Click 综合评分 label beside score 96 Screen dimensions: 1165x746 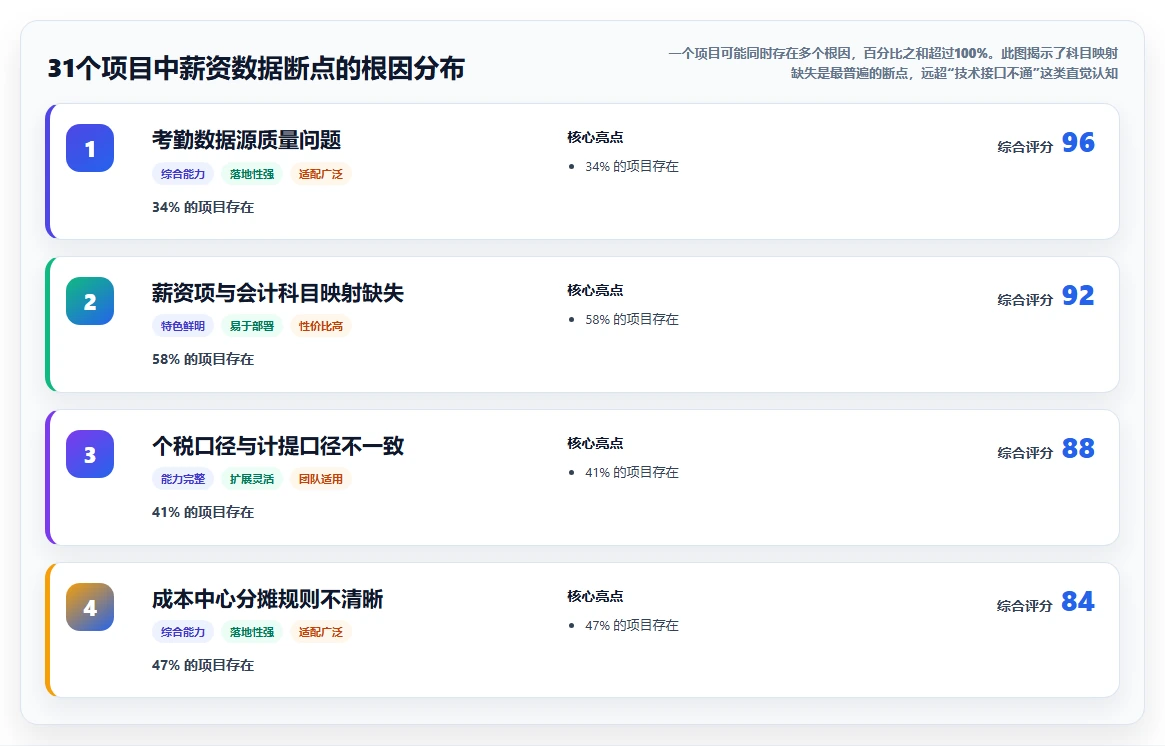[x=1025, y=147]
